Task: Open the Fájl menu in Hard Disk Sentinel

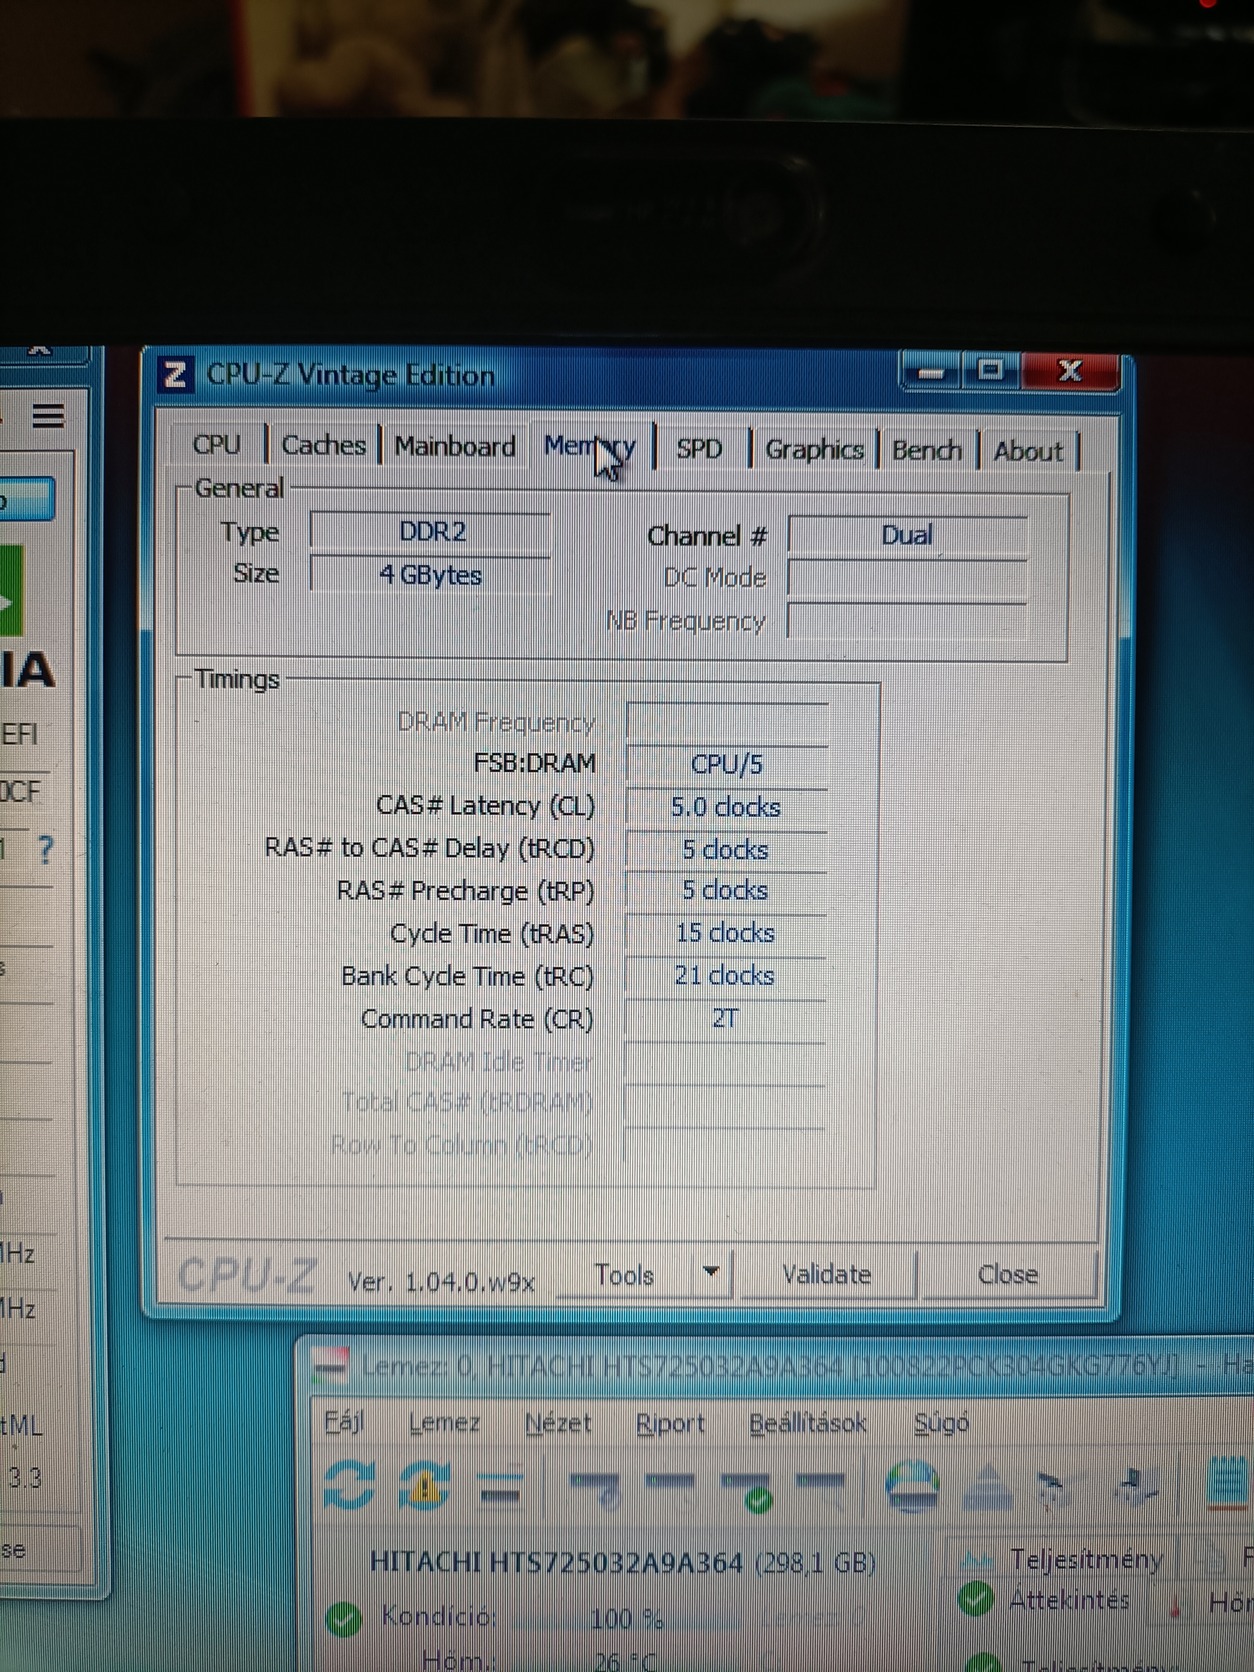Action: pos(344,1421)
